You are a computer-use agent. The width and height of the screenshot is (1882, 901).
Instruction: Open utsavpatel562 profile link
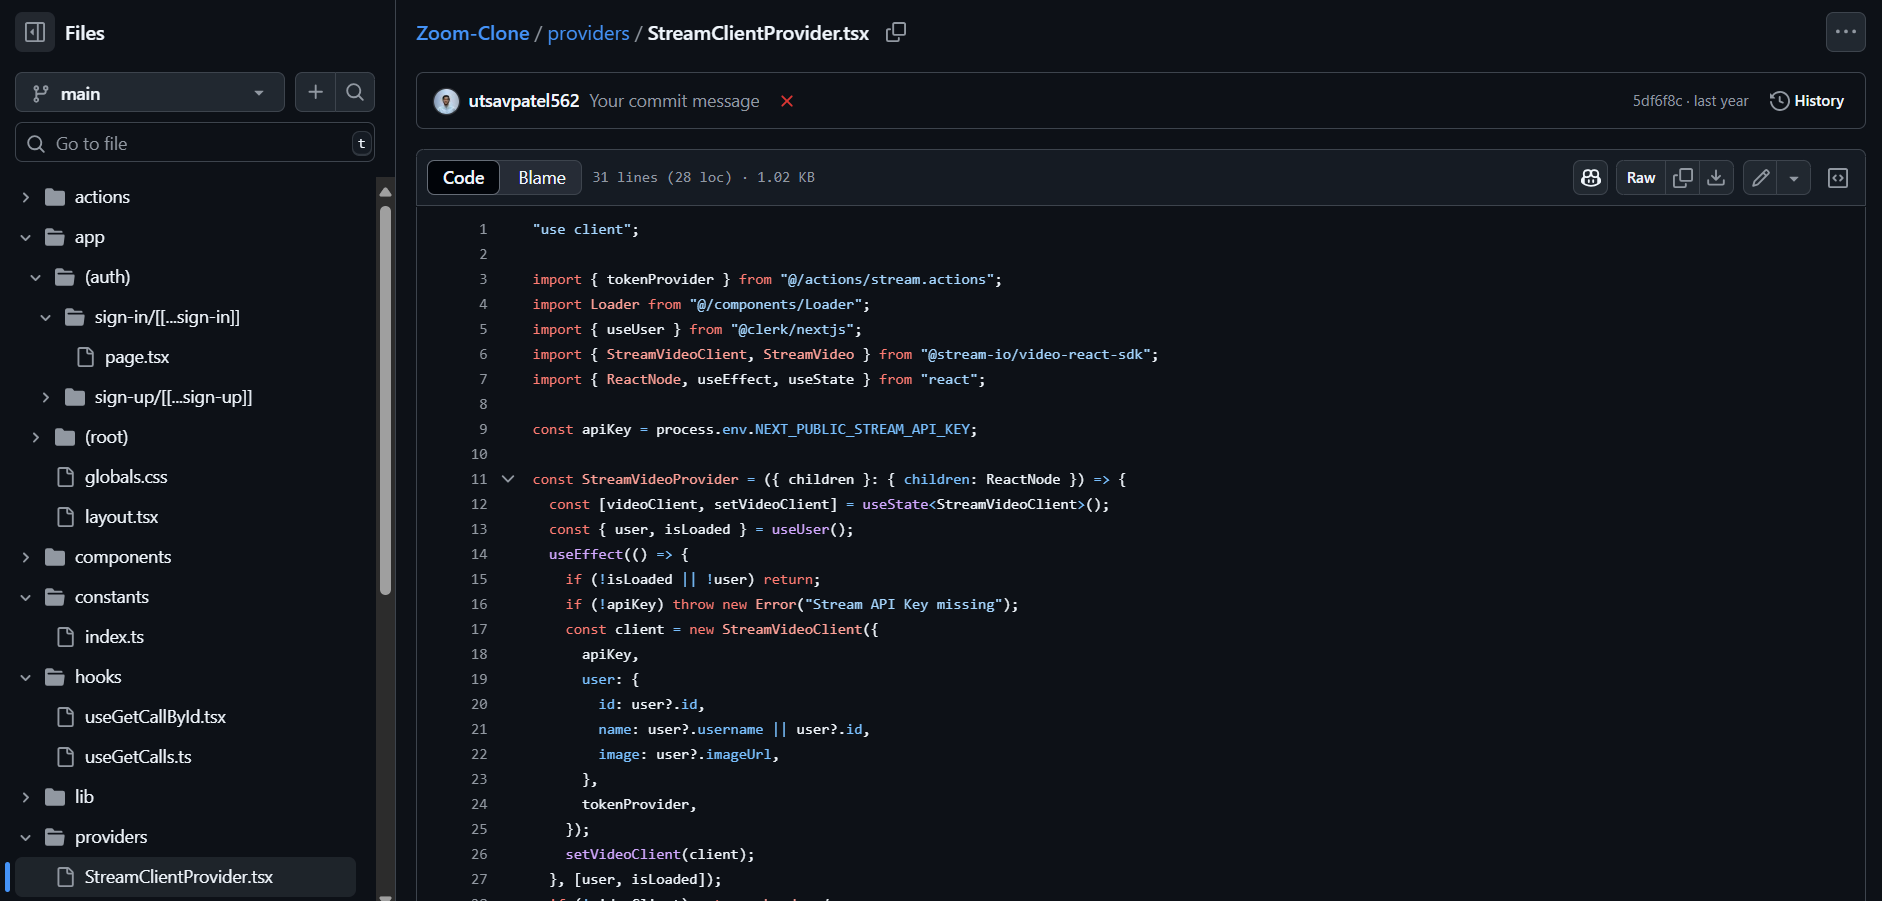(523, 101)
